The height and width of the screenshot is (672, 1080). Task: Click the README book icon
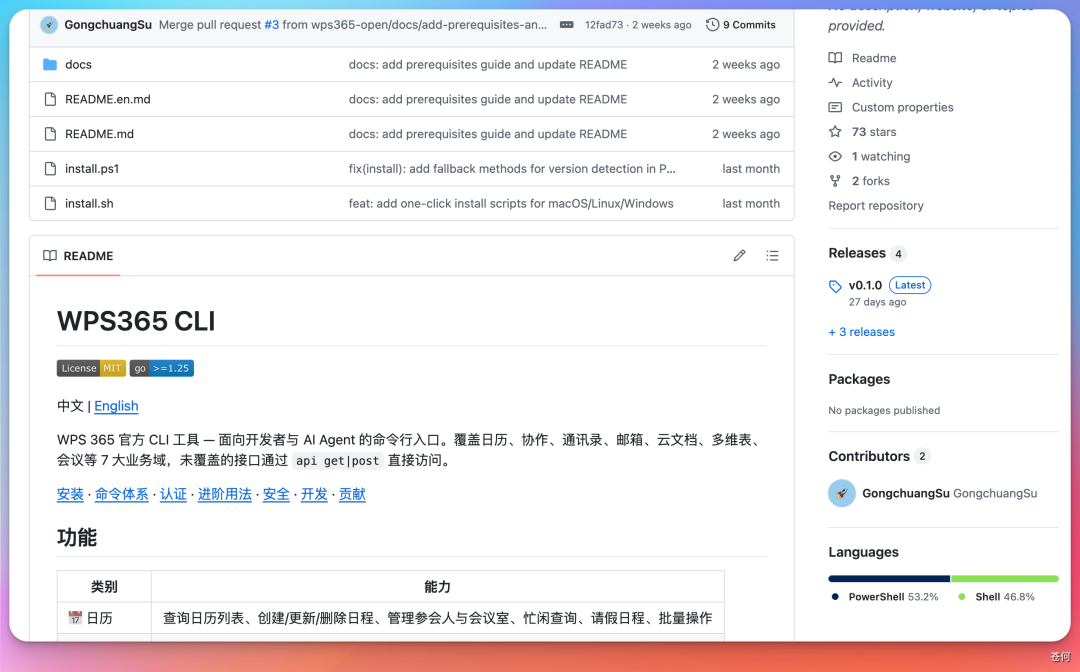pyautogui.click(x=50, y=255)
